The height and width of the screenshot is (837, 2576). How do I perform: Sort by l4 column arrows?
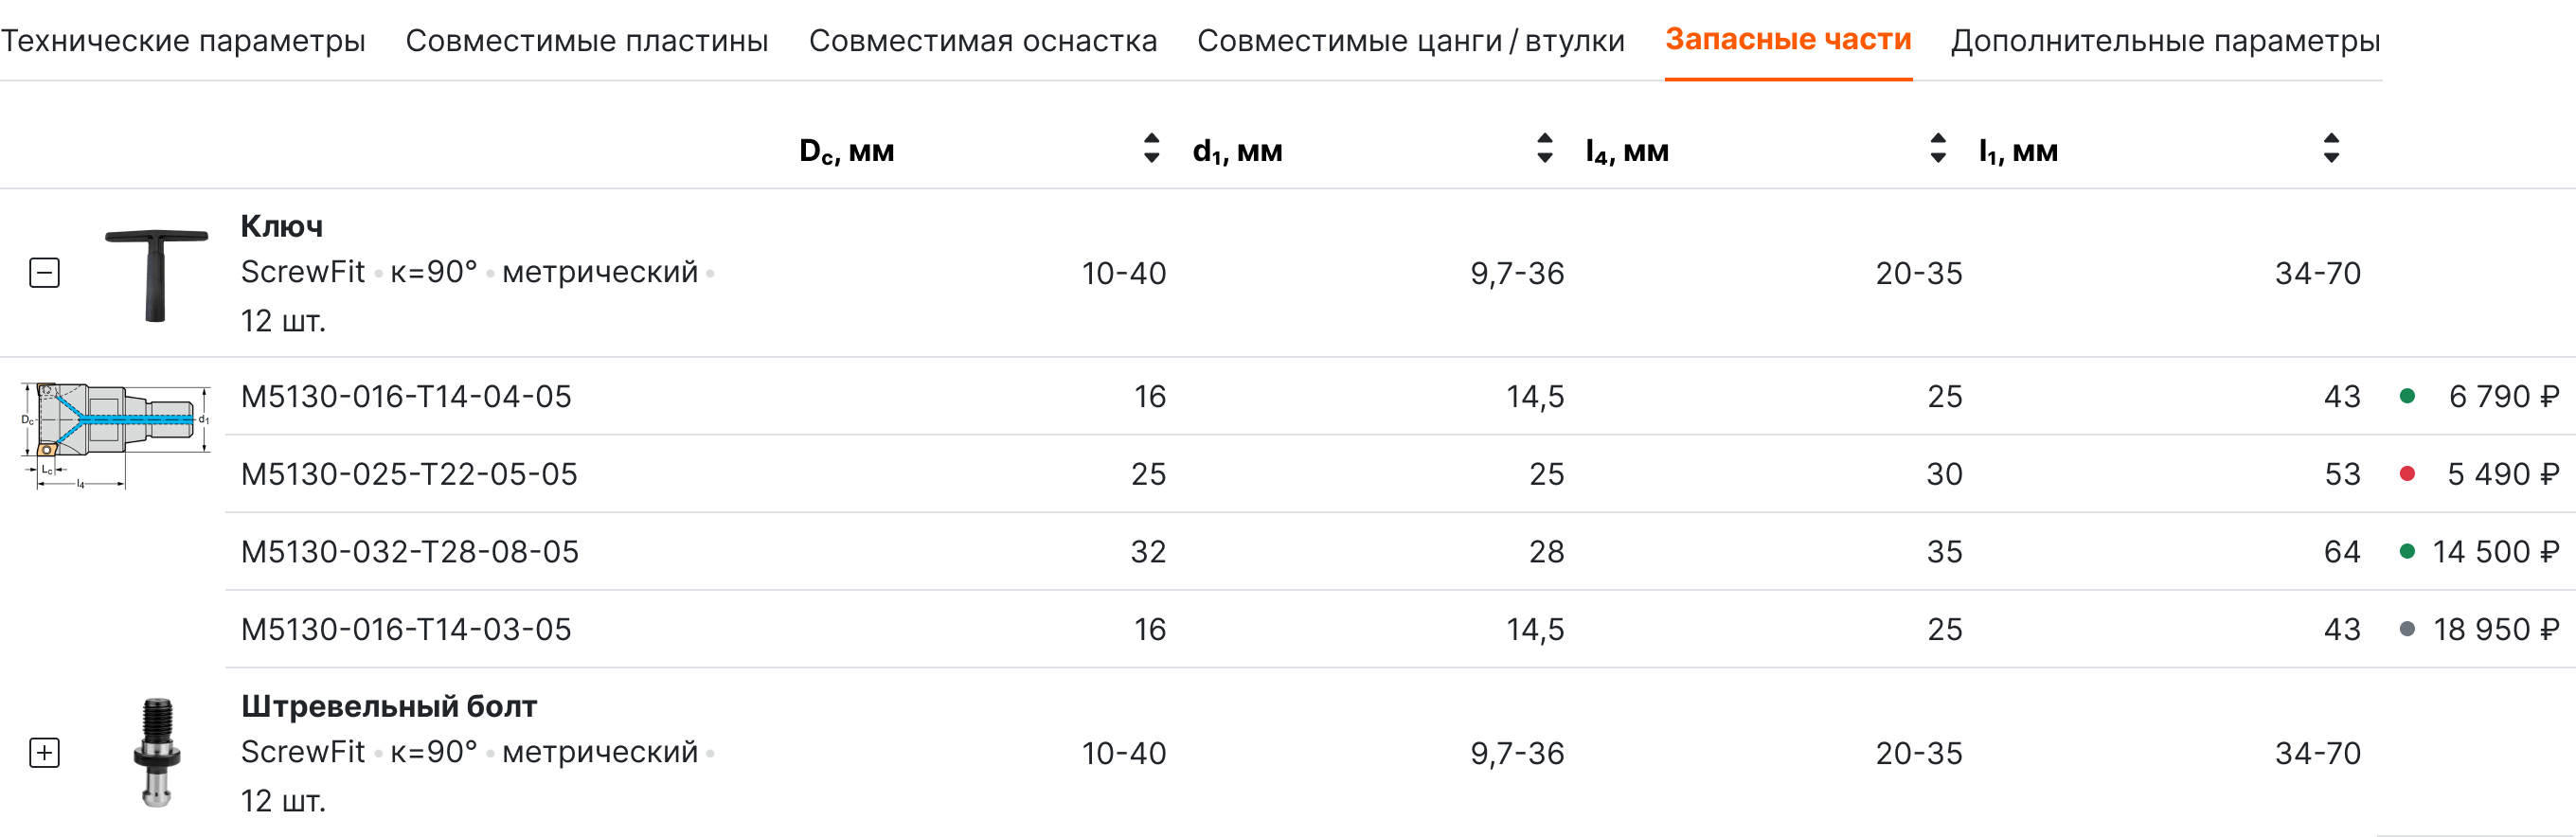tap(1937, 148)
